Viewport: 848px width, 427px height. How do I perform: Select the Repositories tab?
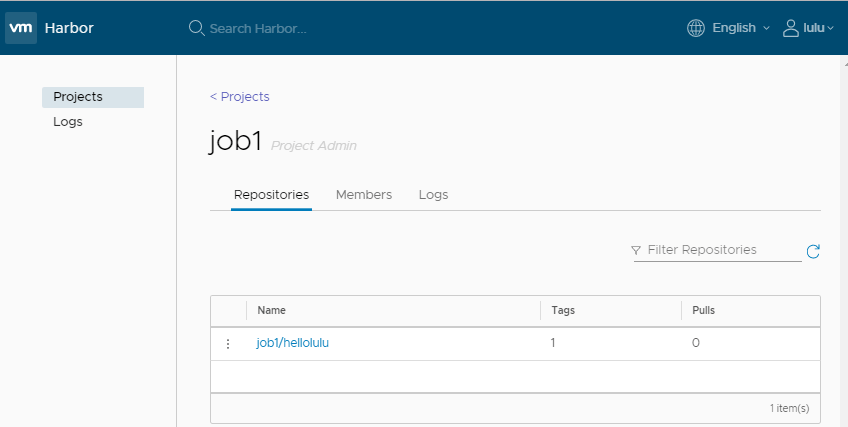point(271,194)
